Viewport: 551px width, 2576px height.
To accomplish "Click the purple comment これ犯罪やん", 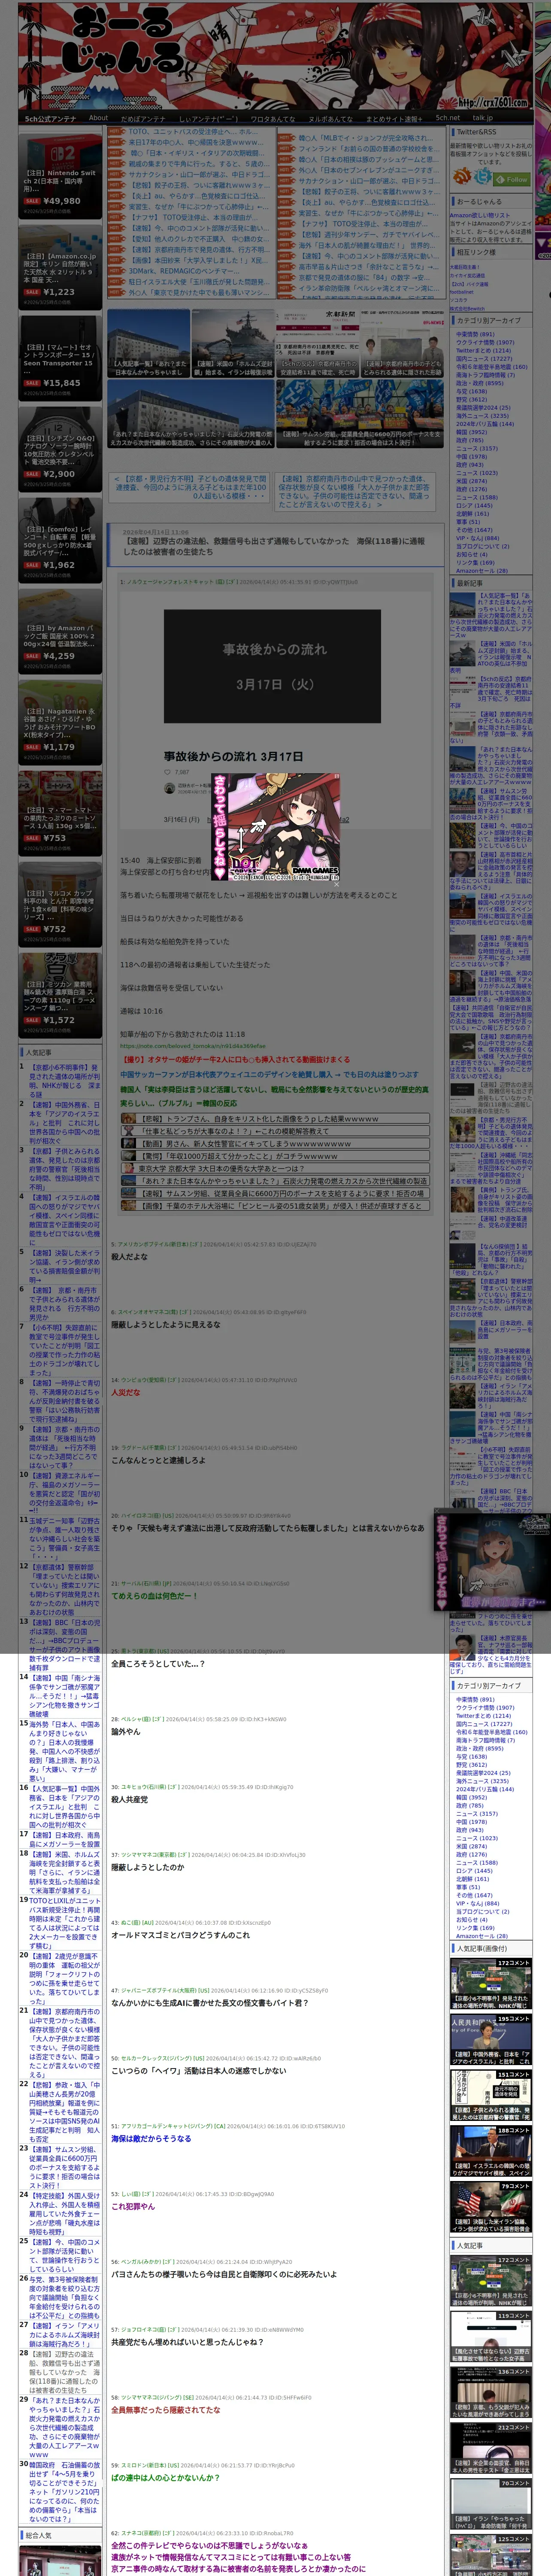I will pos(133,2206).
